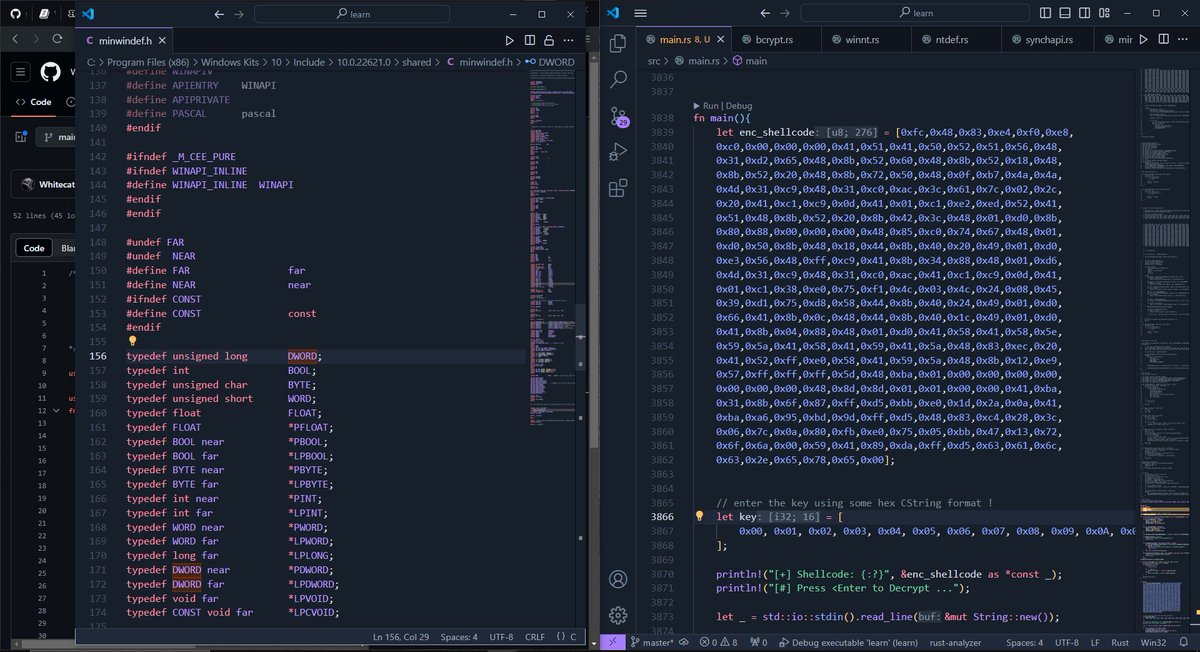Screen dimensions: 1200x652
Task: Click shared breadcrumb in left editor
Action: click(416, 62)
